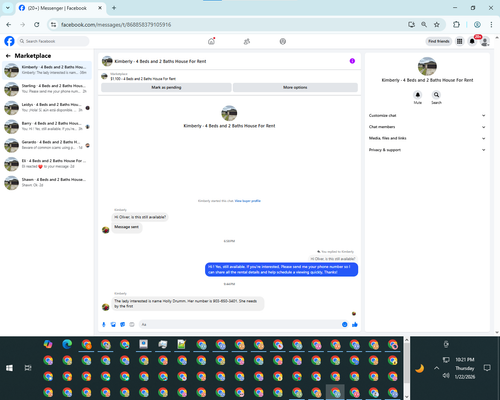
Task: Choose a sticker from composer
Action: tap(123, 324)
